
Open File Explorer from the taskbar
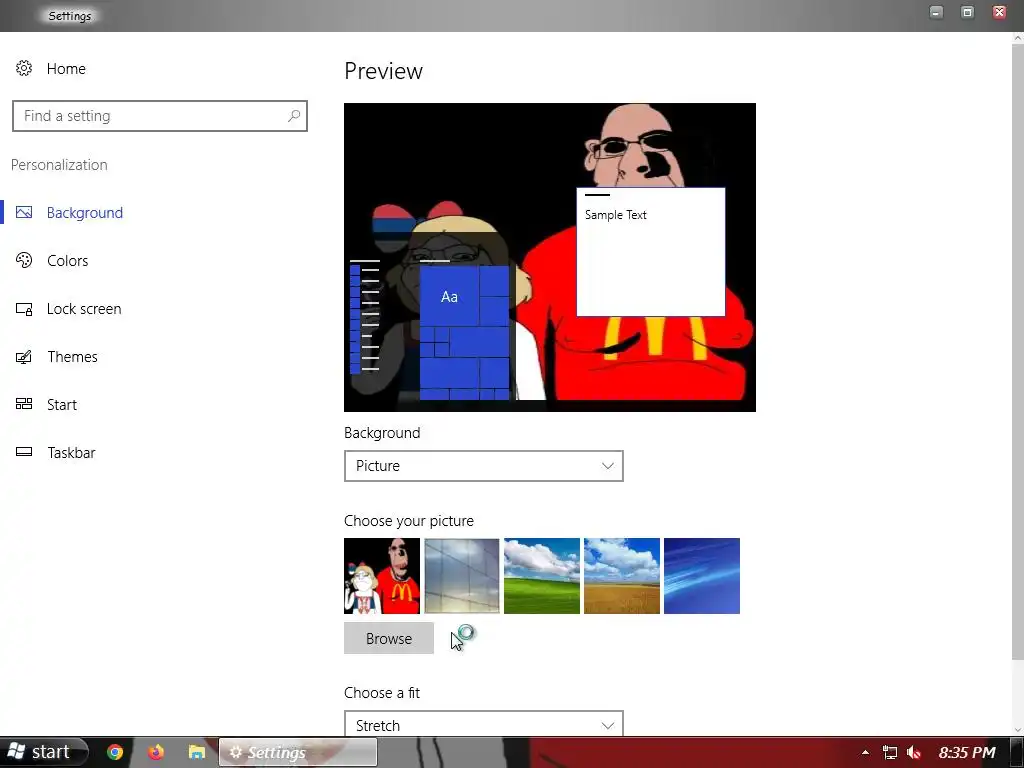(197, 752)
